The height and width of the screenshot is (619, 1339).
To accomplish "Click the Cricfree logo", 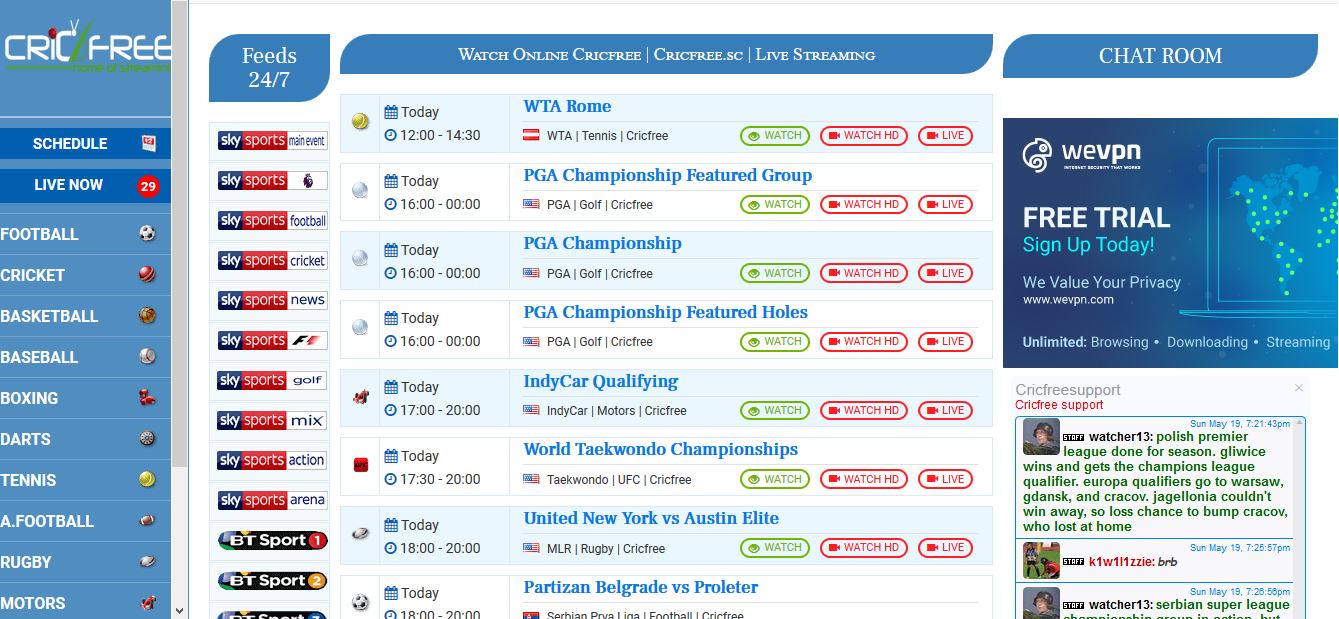I will (86, 48).
